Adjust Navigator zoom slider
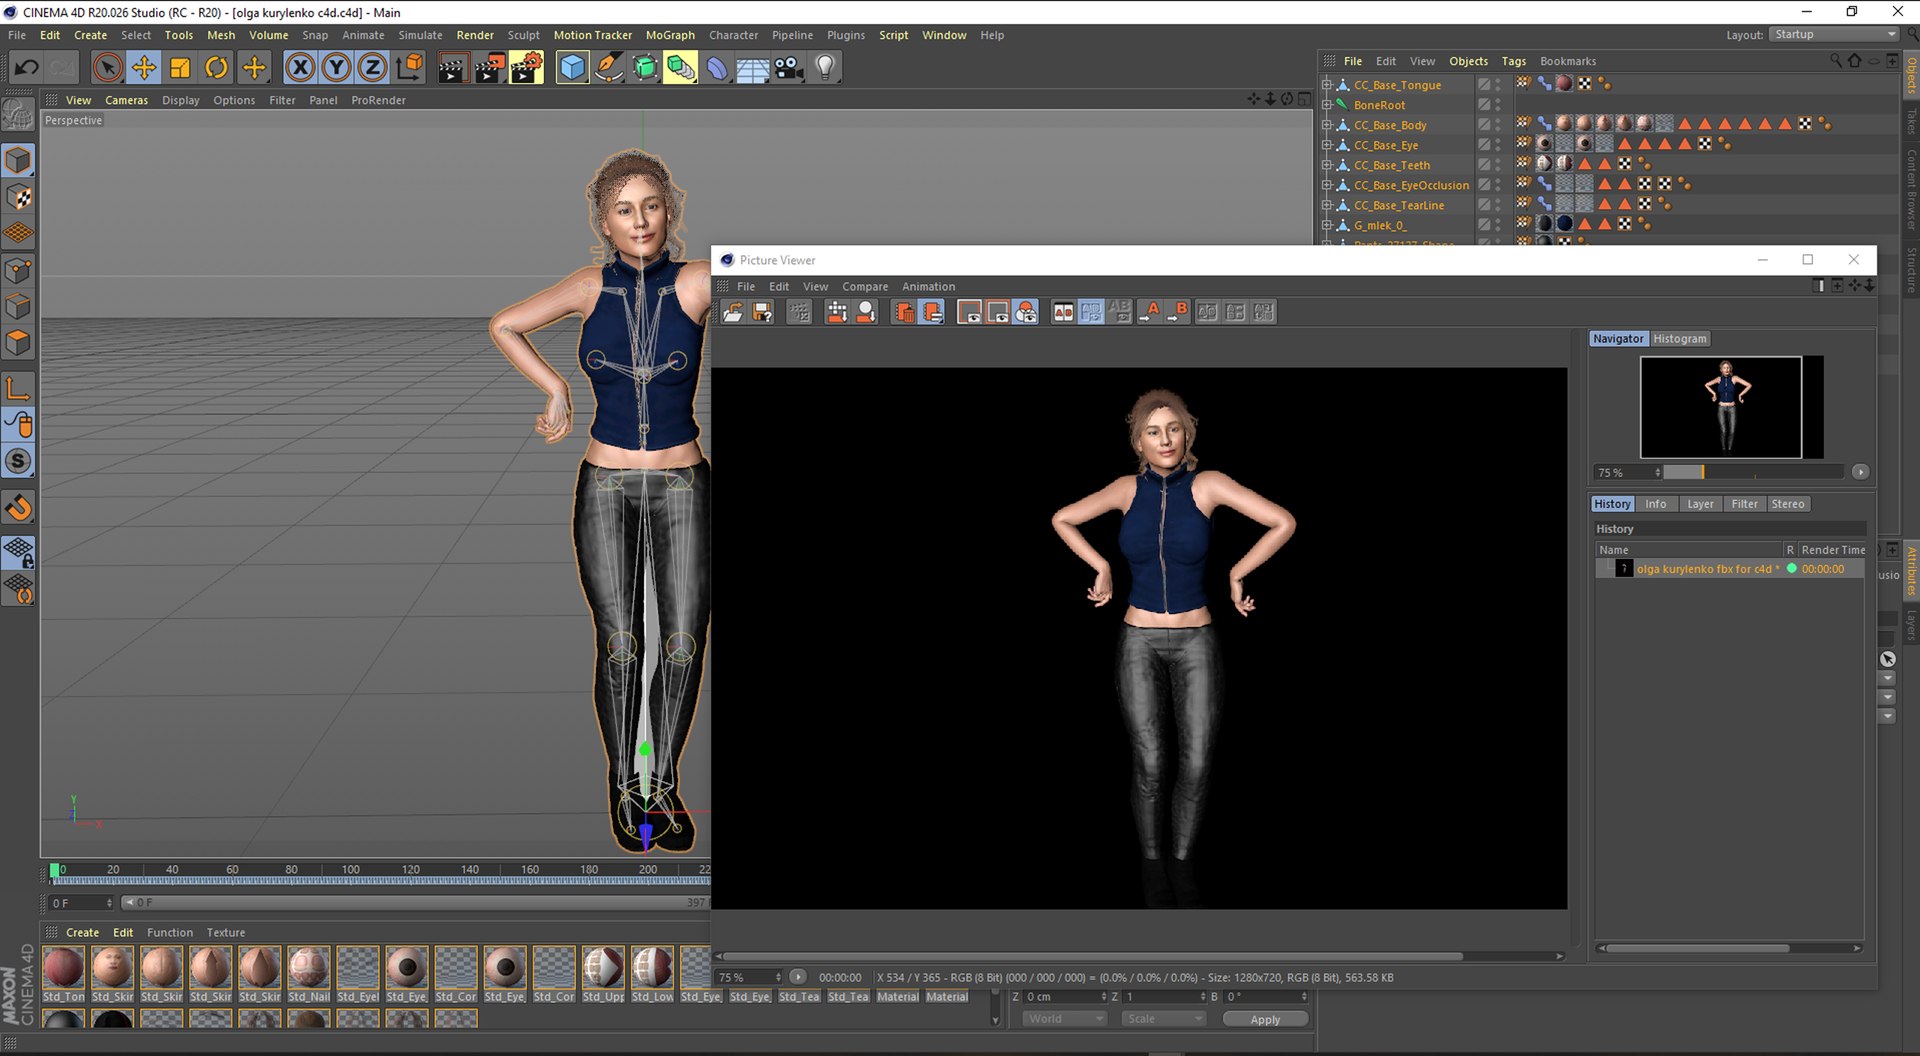 click(x=1753, y=472)
